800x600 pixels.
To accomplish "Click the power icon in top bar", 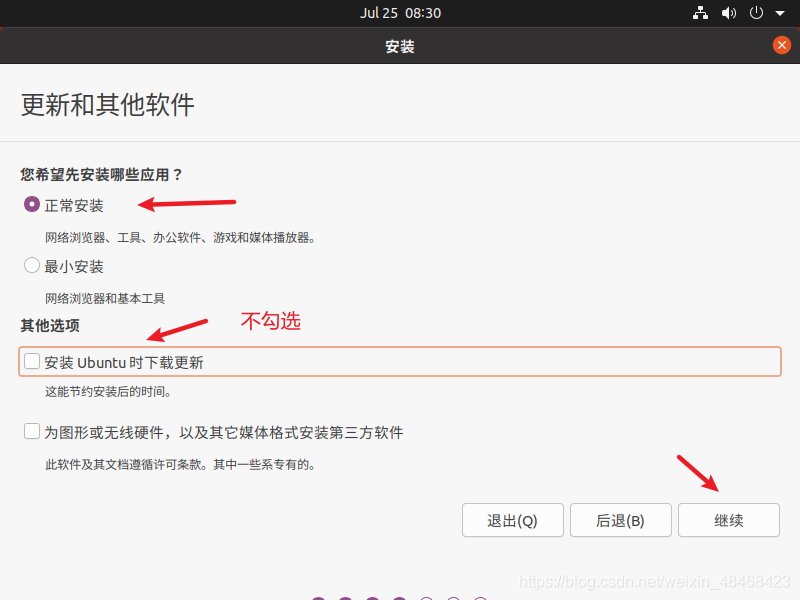I will click(756, 13).
